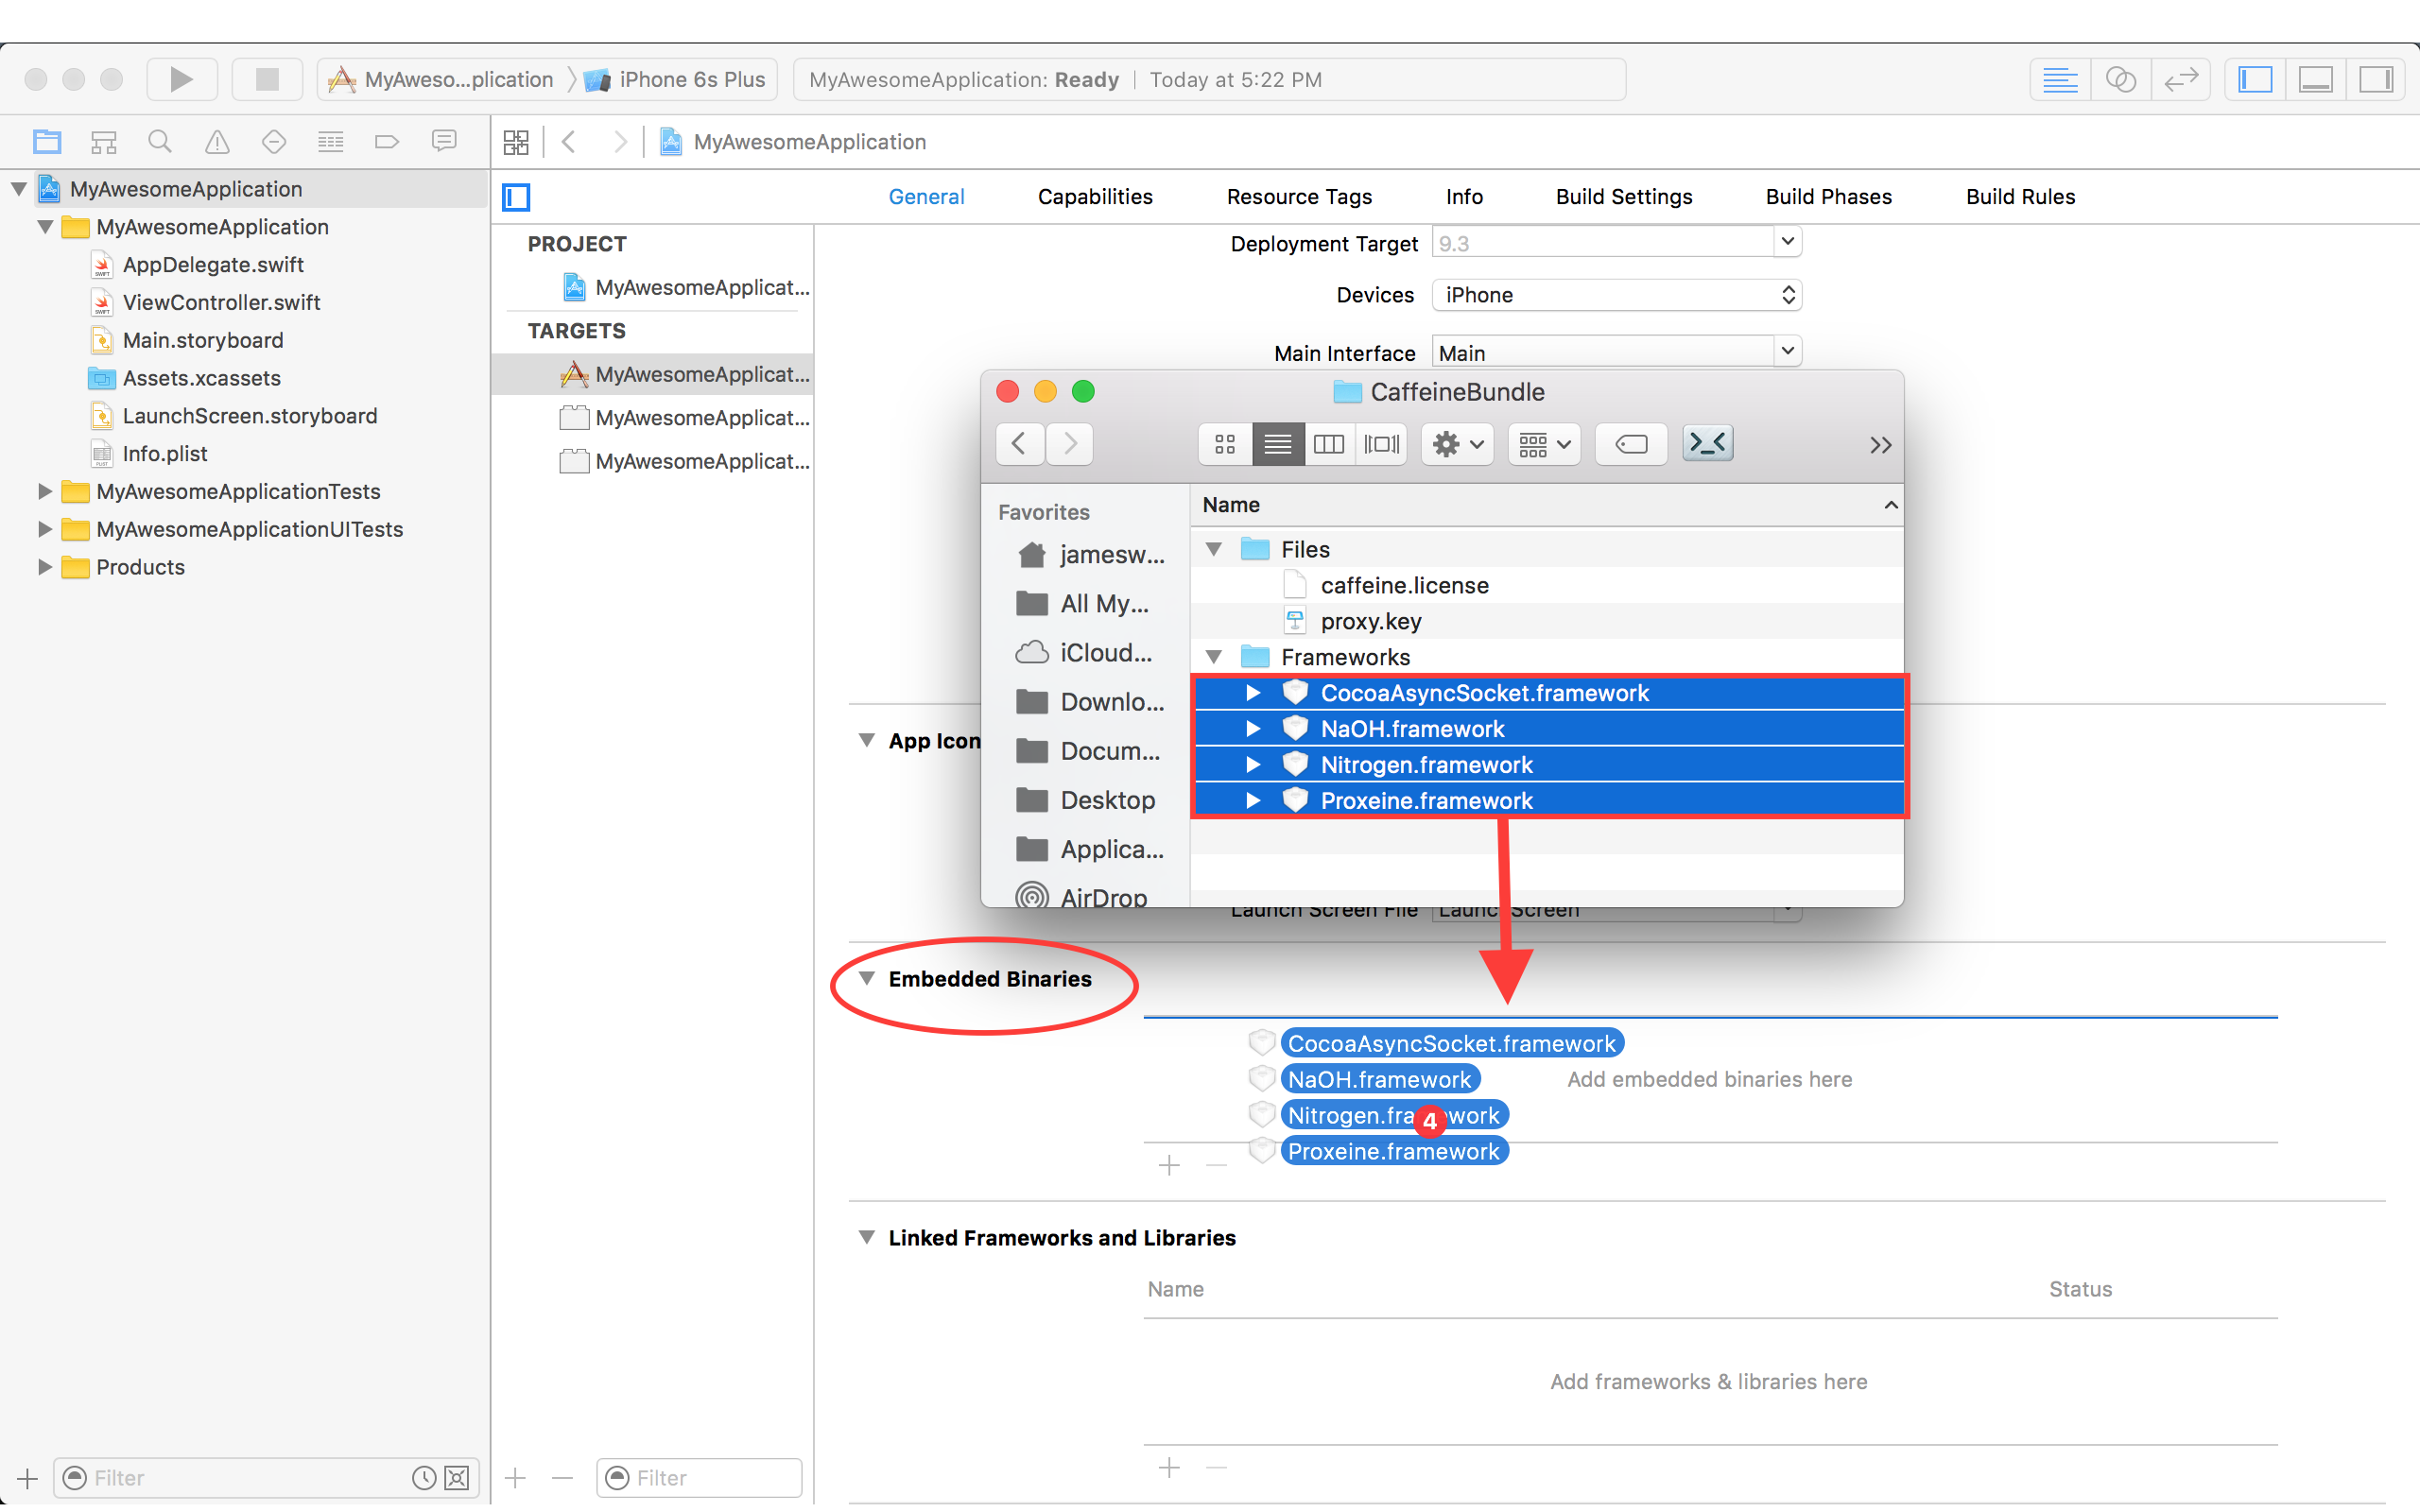Viewport: 2420px width, 1512px height.
Task: Add an embedded binary with plus button
Action: pos(1169,1165)
